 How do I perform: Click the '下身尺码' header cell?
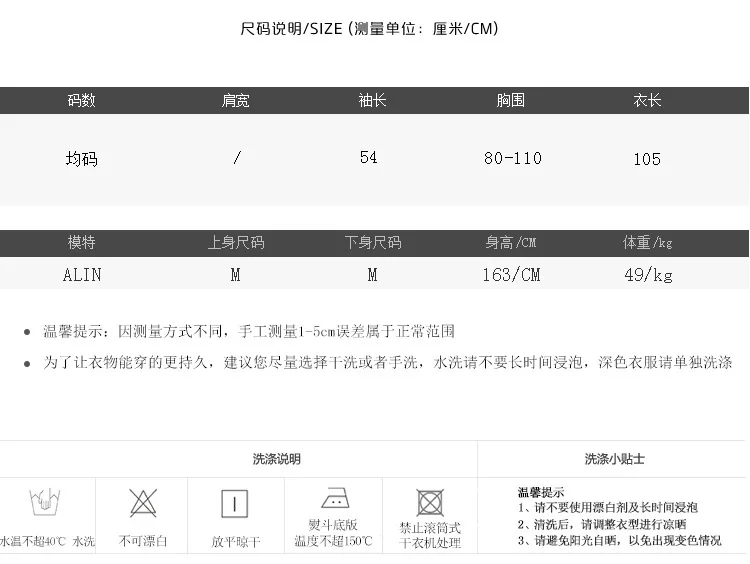coord(373,243)
